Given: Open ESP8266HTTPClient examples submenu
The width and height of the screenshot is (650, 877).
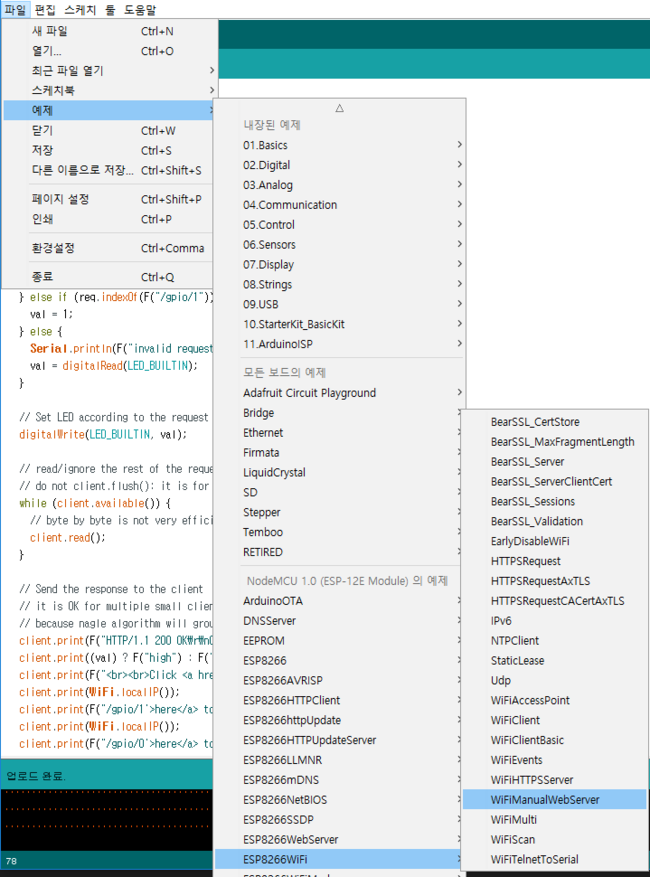Looking at the screenshot, I should click(340, 700).
